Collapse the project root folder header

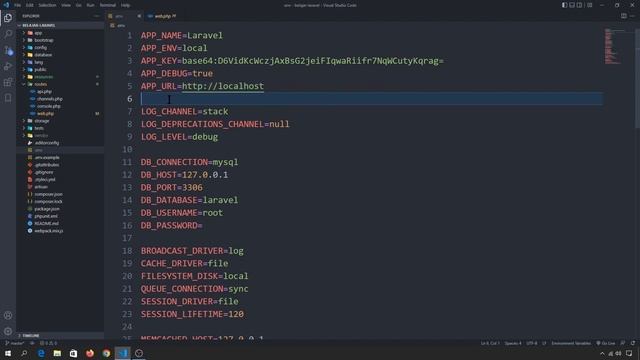pos(60,25)
